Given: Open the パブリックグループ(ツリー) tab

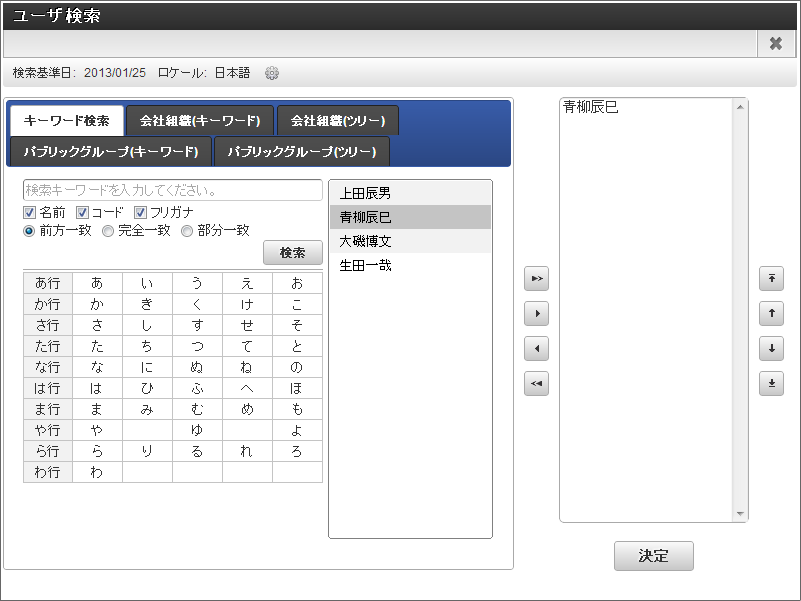Looking at the screenshot, I should 302,152.
